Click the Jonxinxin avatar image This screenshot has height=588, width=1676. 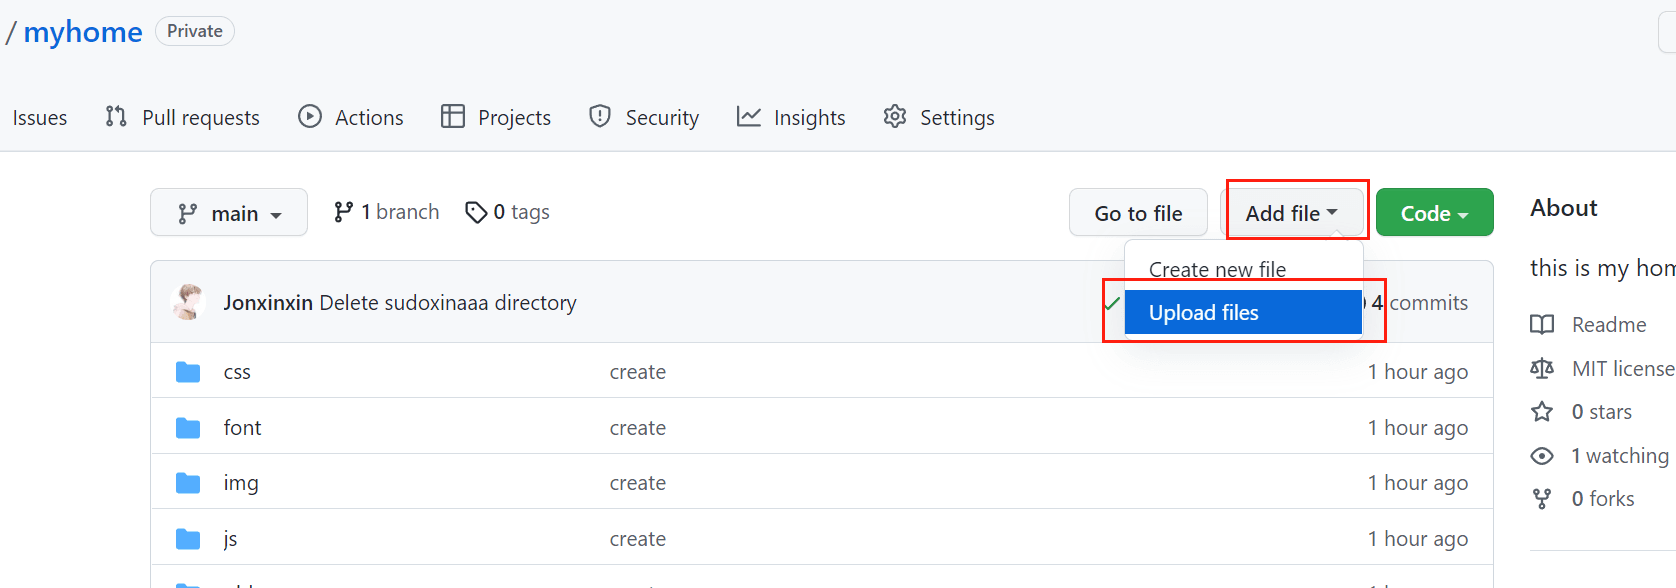pos(188,302)
